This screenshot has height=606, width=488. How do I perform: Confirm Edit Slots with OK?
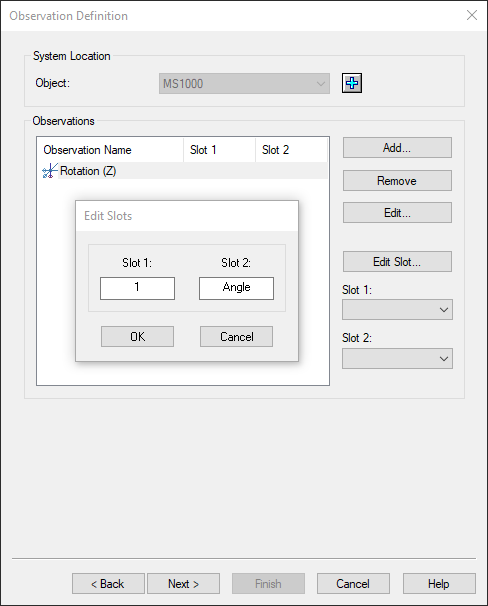click(137, 337)
